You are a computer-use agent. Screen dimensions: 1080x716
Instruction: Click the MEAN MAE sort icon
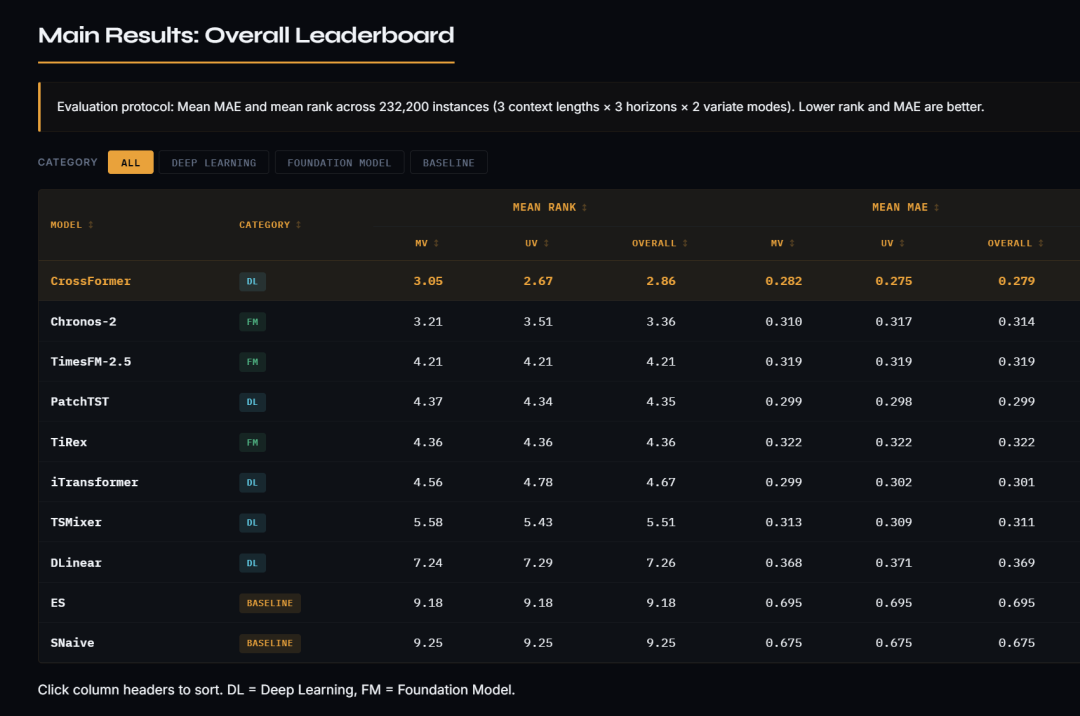(937, 207)
